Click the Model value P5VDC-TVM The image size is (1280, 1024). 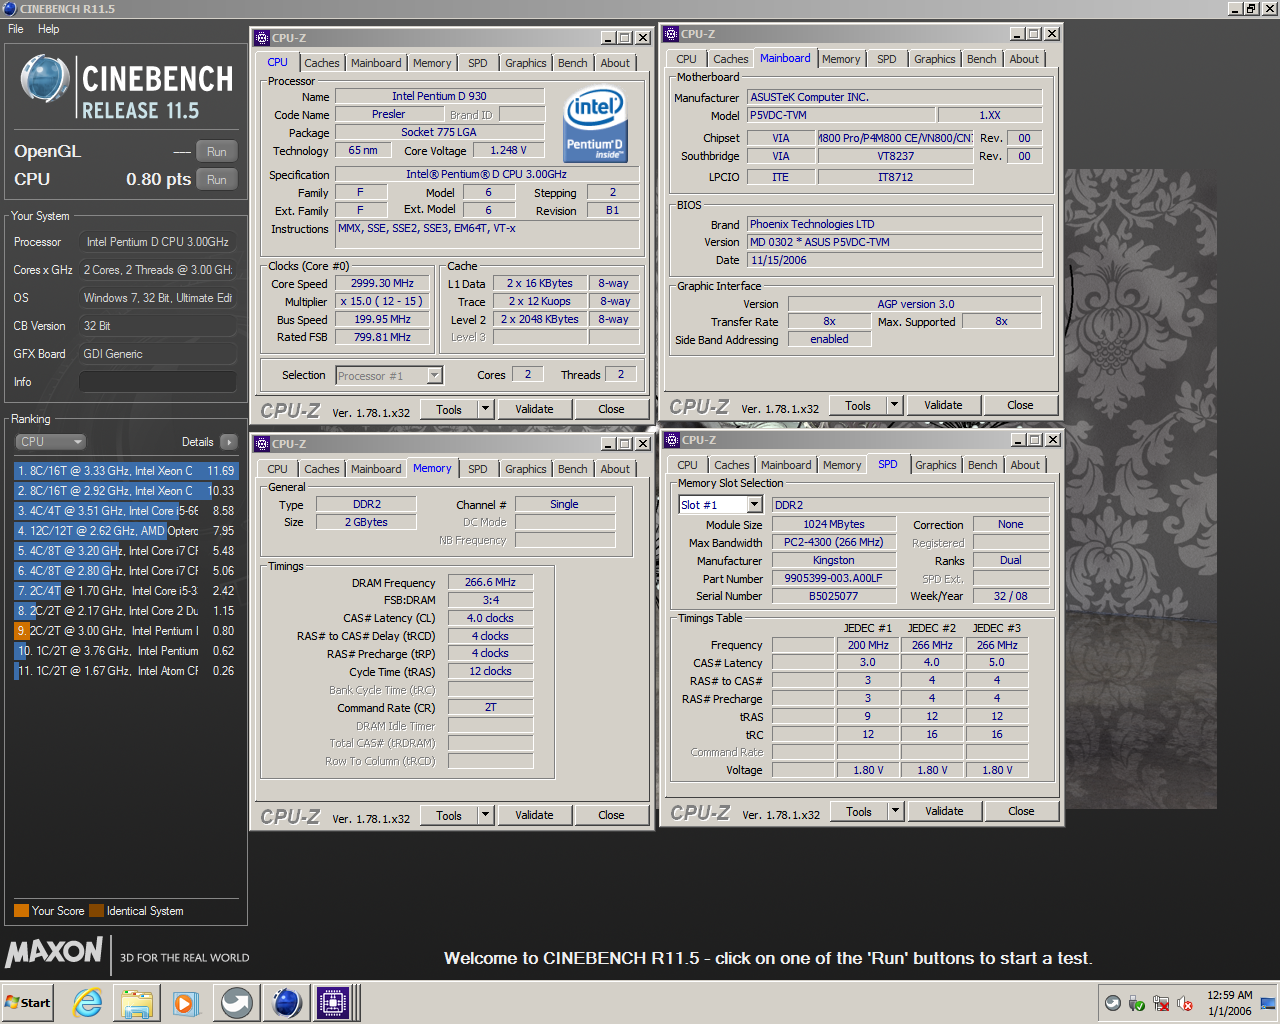point(841,115)
